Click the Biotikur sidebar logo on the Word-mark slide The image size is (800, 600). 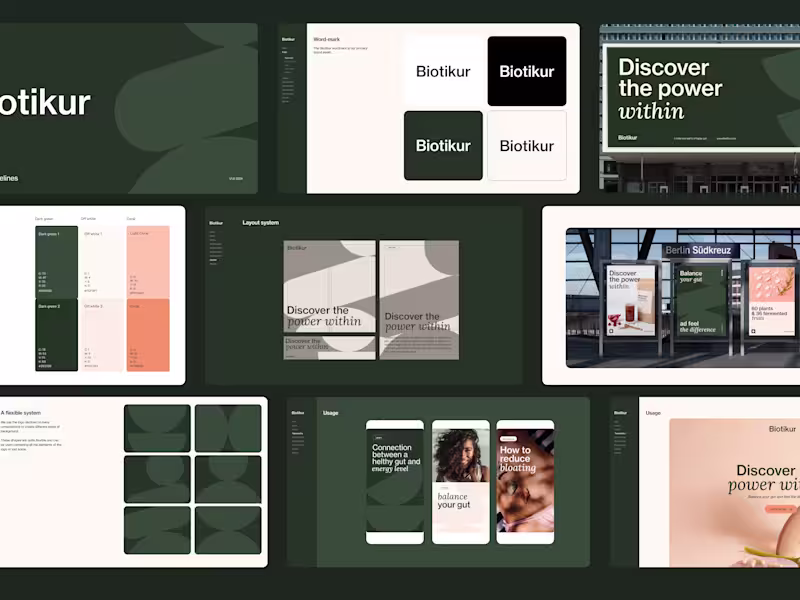(x=288, y=39)
